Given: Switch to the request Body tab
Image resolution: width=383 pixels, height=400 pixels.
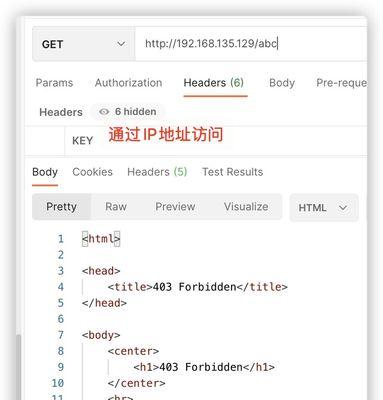Looking at the screenshot, I should tap(282, 83).
